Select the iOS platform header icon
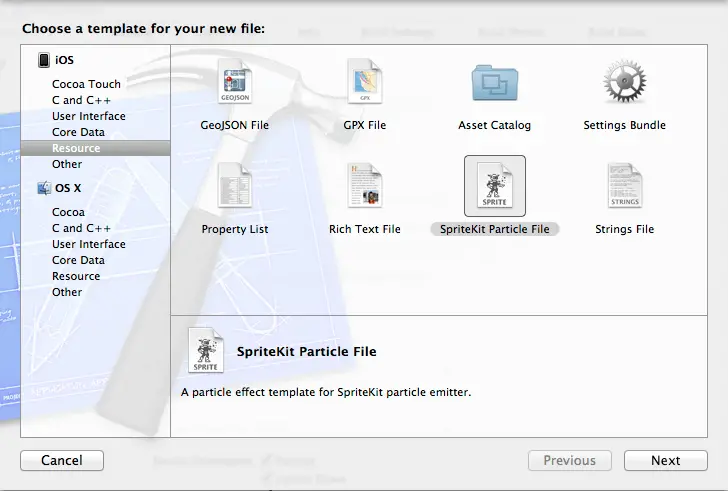The height and width of the screenshot is (491, 728). tap(44, 60)
